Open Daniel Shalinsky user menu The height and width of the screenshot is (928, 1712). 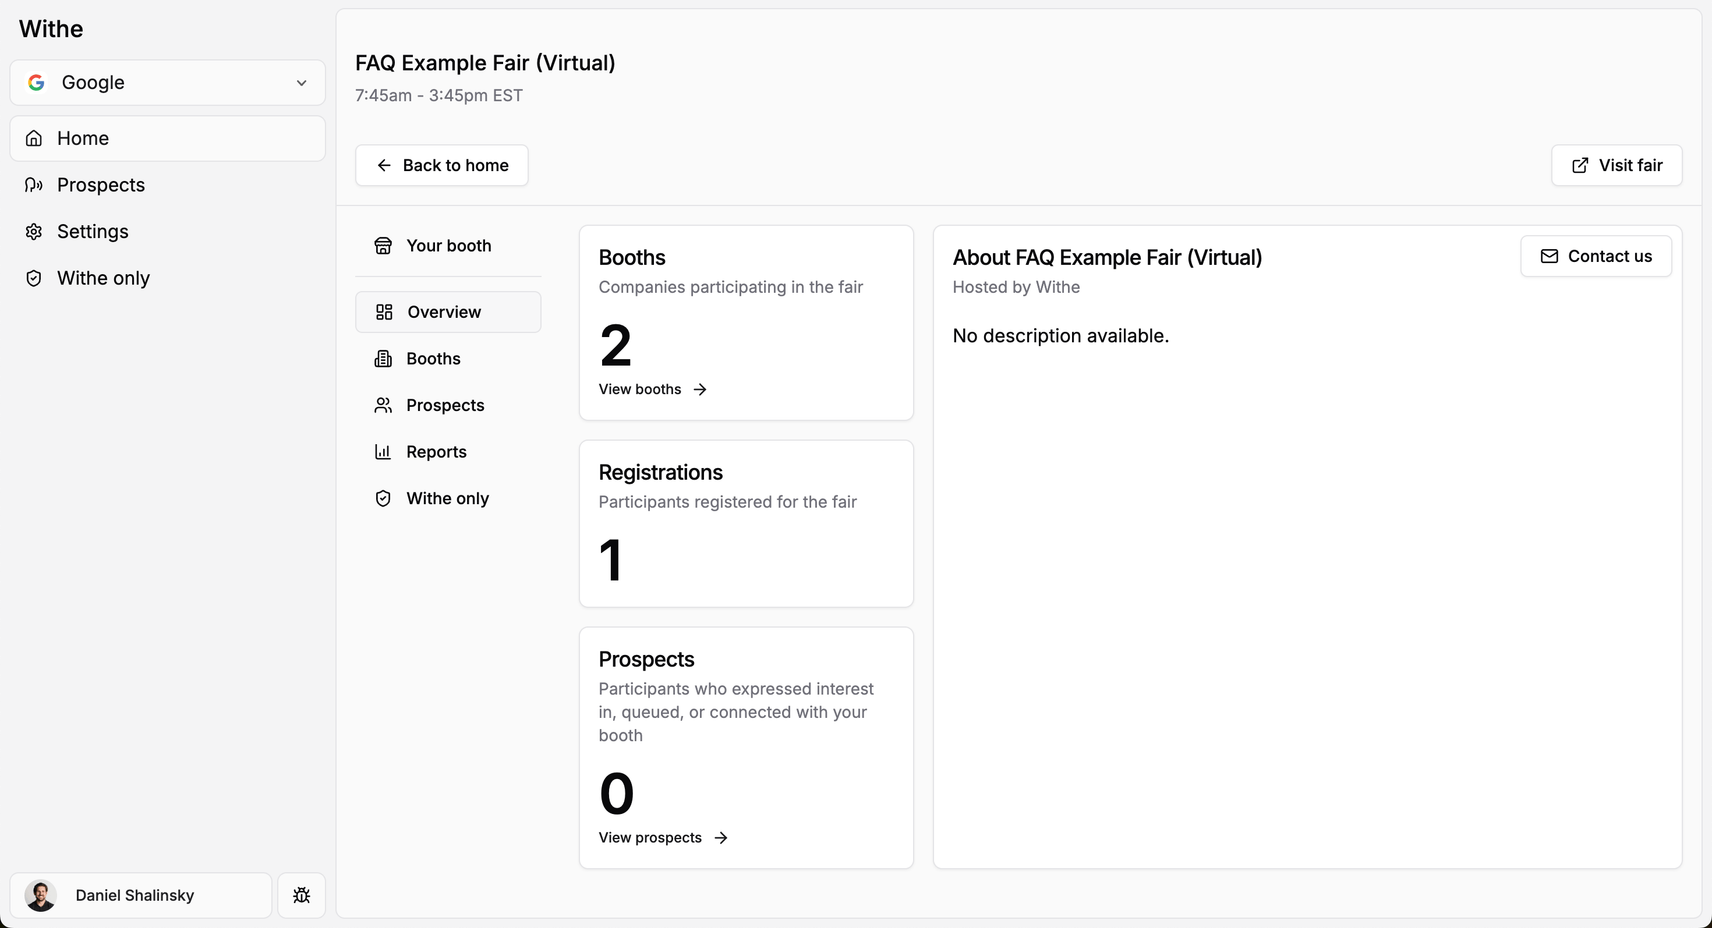(141, 895)
